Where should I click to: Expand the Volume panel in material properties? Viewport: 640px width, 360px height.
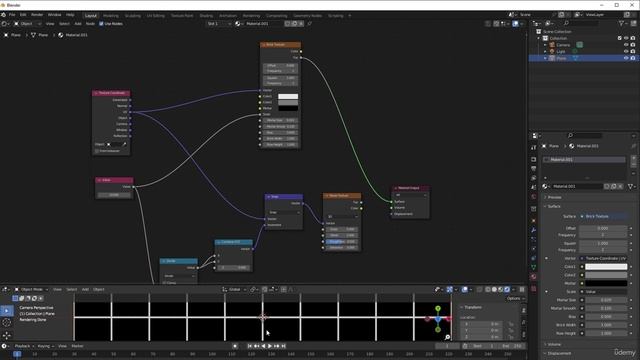[554, 344]
